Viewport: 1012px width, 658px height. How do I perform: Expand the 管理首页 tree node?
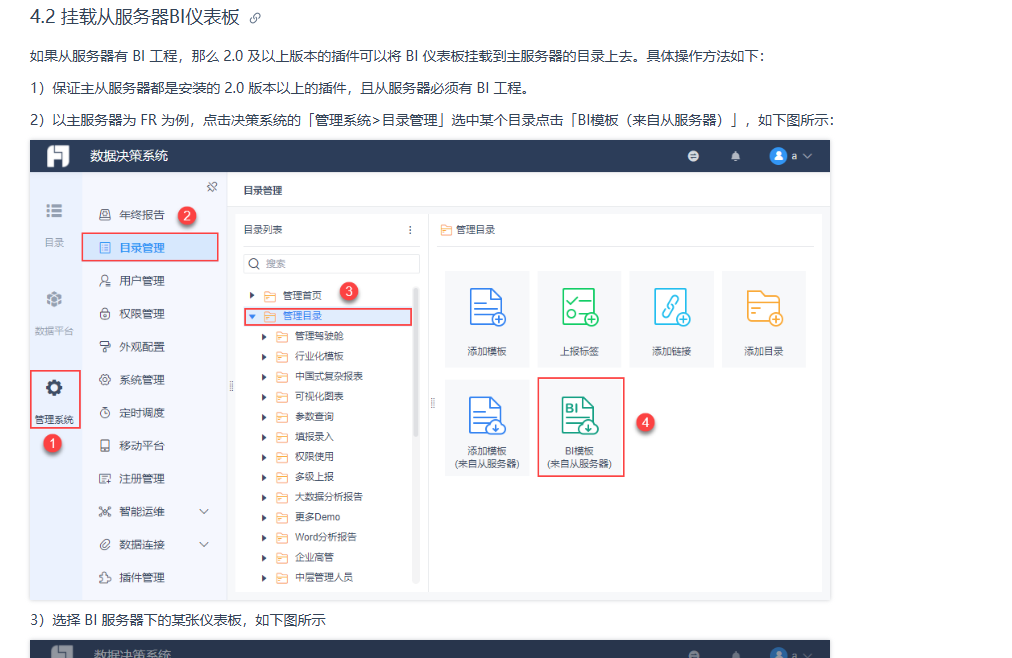point(252,295)
